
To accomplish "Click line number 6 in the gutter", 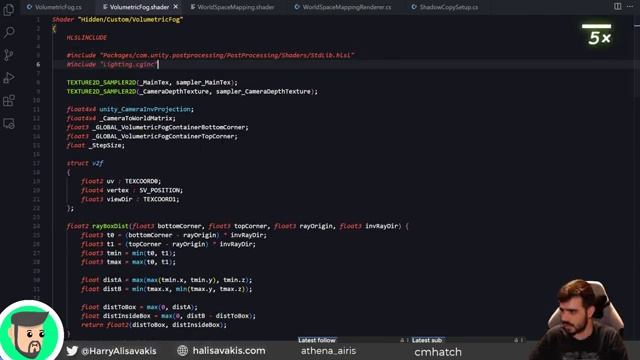I will pos(38,64).
